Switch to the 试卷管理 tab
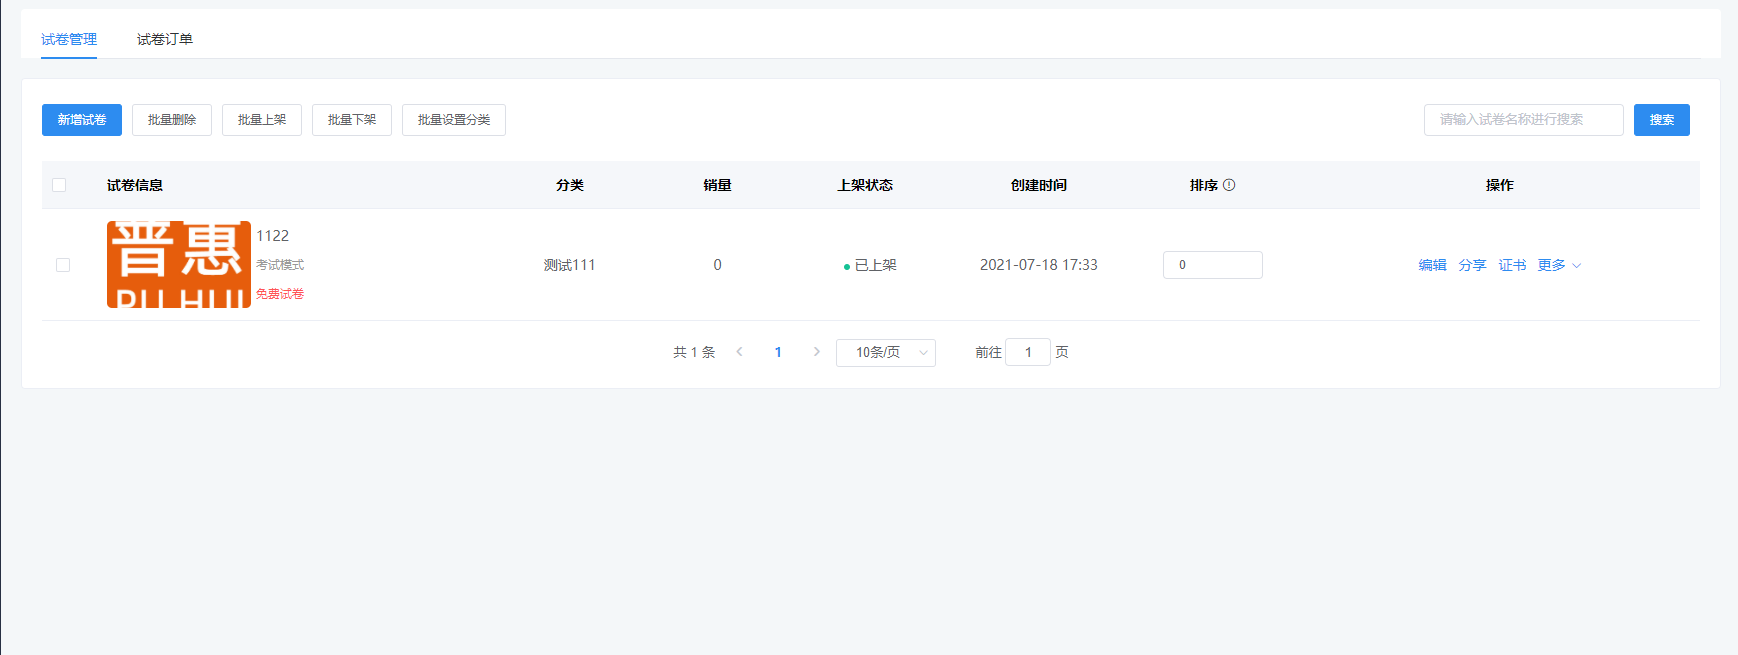Image resolution: width=1738 pixels, height=655 pixels. point(69,39)
